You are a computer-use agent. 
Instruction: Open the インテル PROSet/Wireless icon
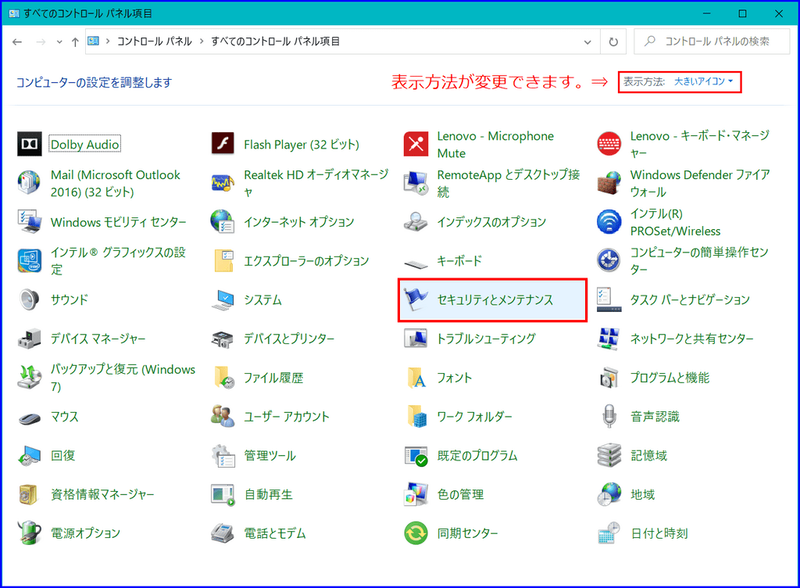tap(609, 222)
